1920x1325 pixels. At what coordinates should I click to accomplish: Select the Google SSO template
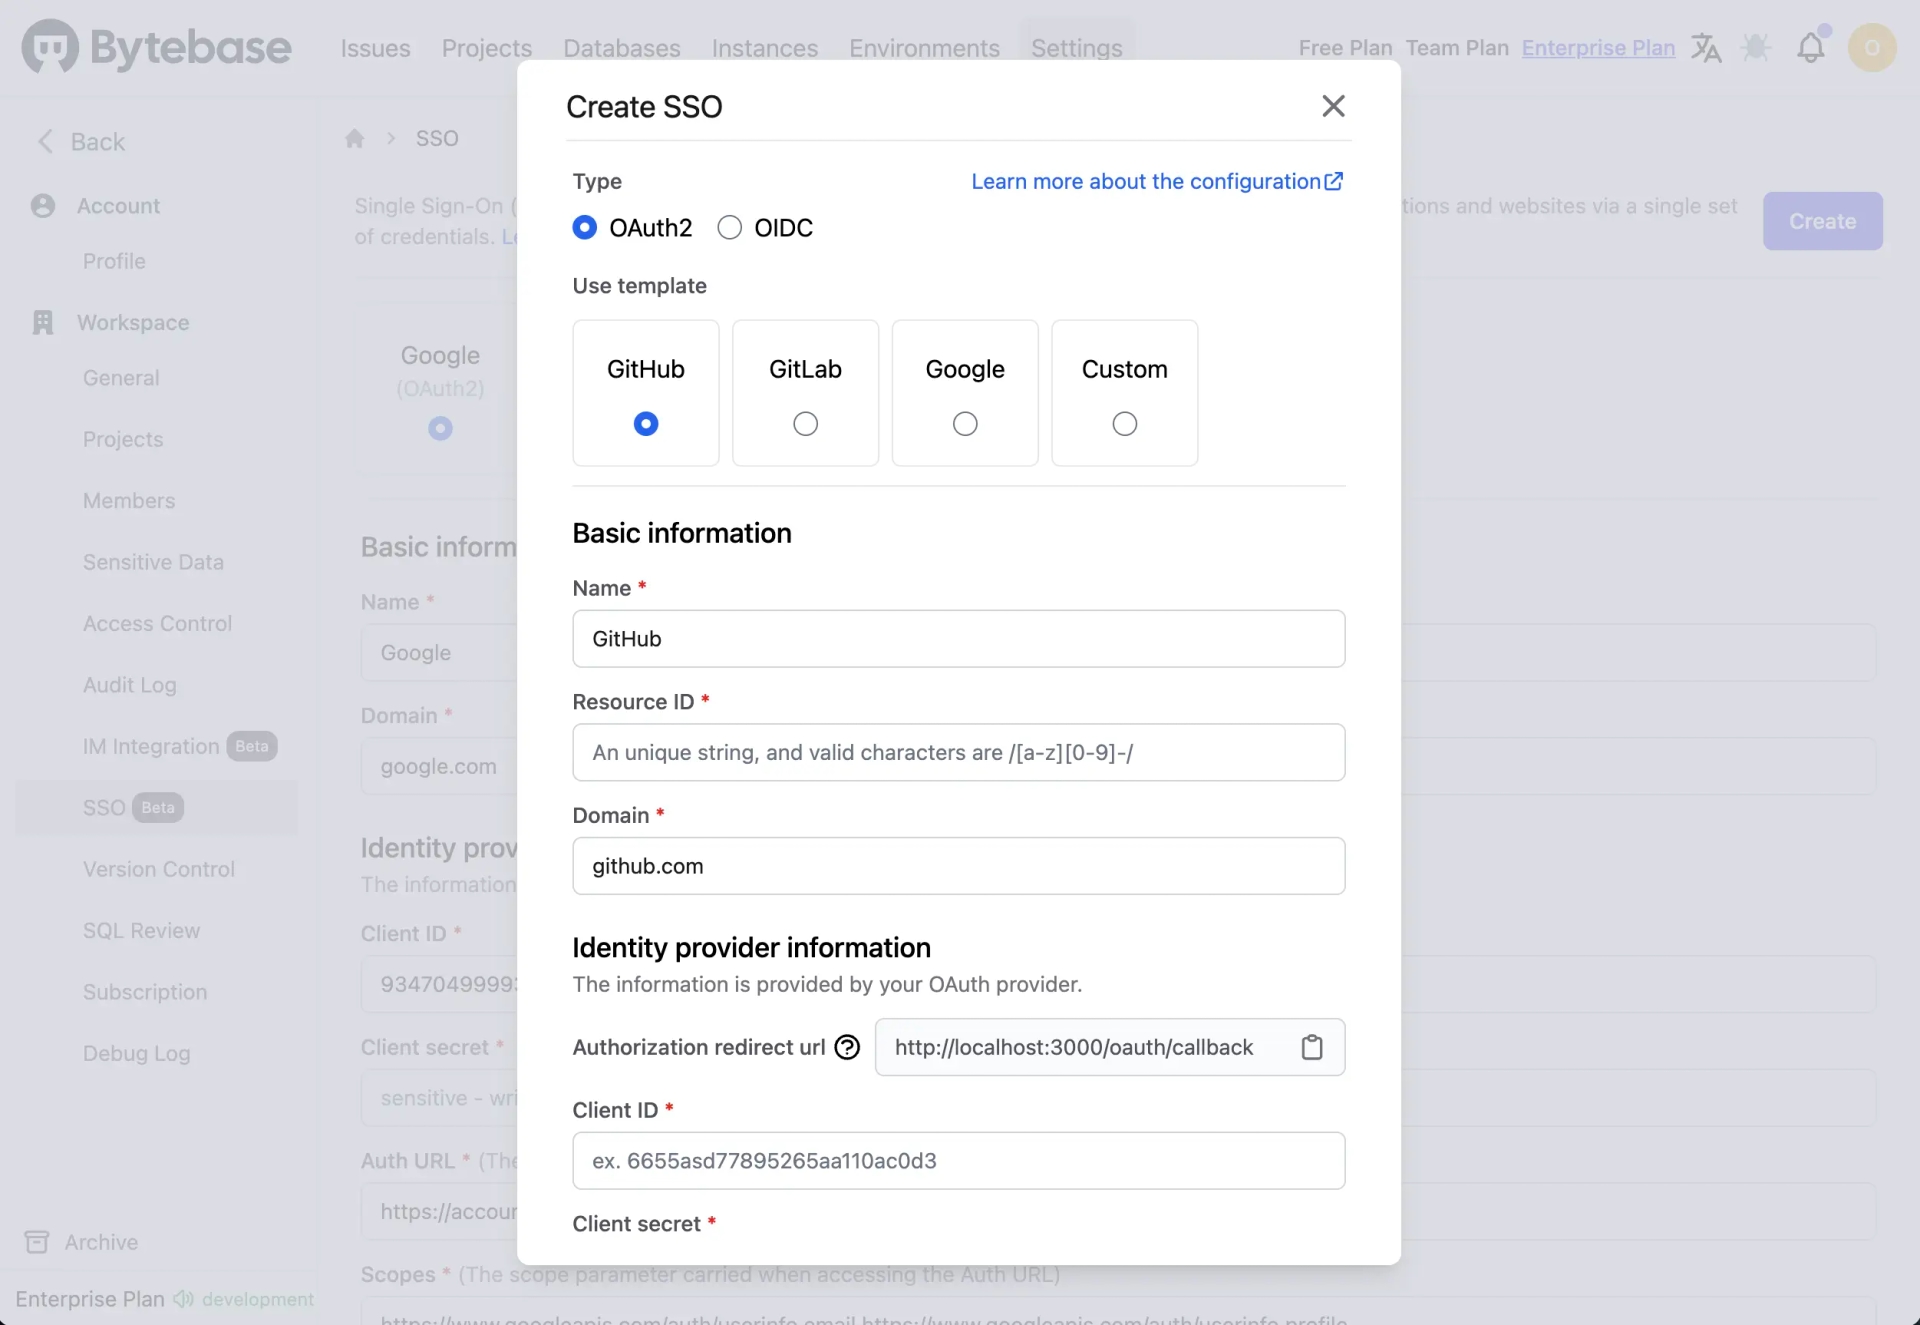[964, 423]
